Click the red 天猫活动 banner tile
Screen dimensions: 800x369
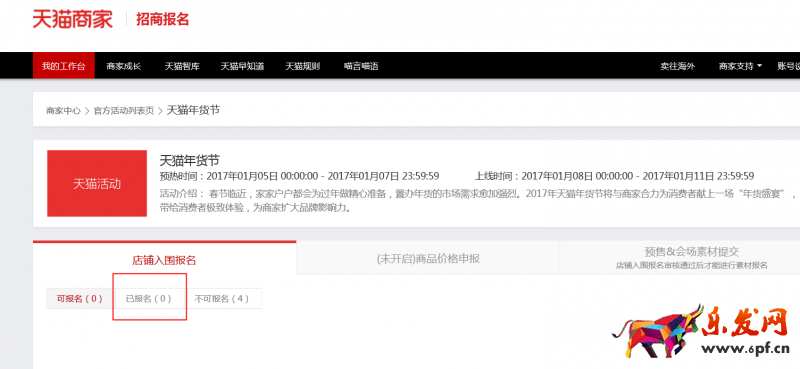[x=97, y=183]
